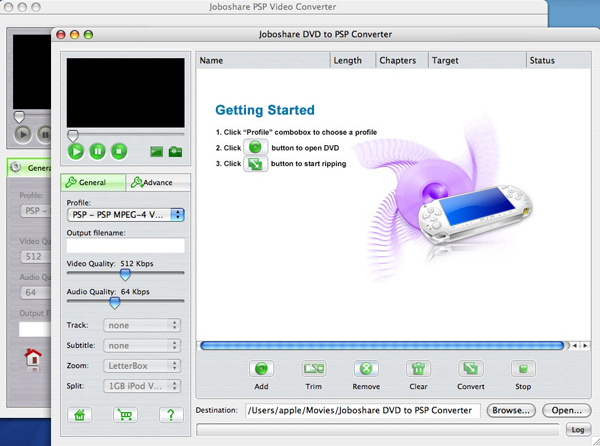This screenshot has width=600, height=446.
Task: Click the Add icon to open DVD
Action: (x=261, y=369)
